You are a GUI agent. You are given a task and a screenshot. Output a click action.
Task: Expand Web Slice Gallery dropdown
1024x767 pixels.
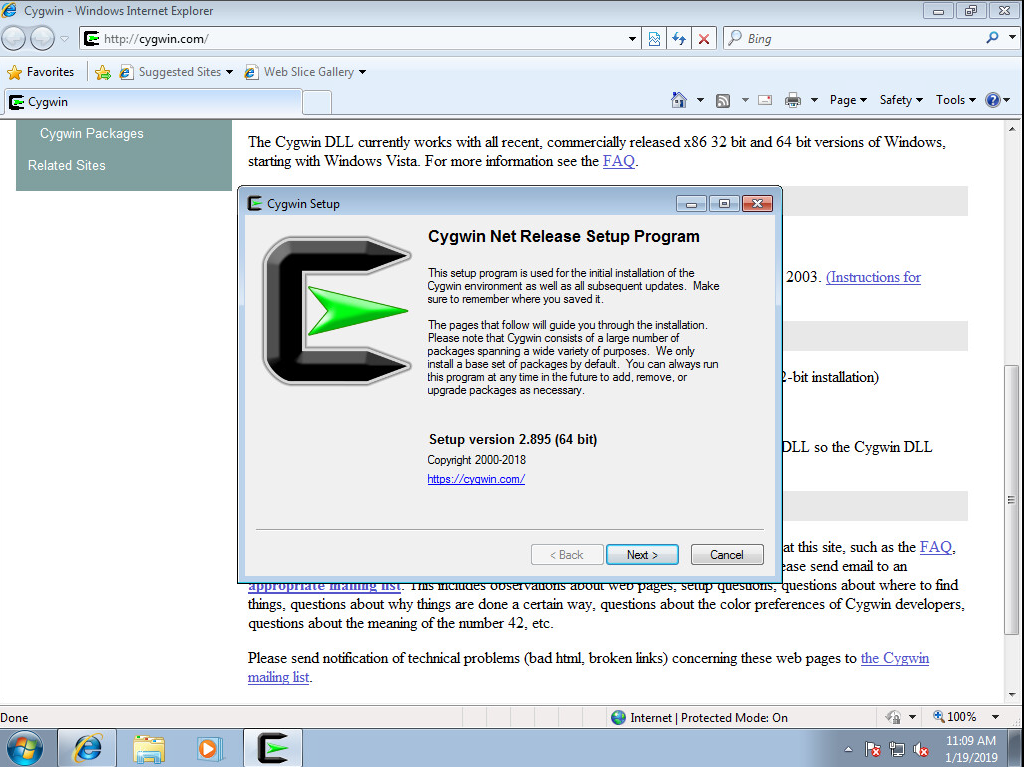pyautogui.click(x=362, y=72)
